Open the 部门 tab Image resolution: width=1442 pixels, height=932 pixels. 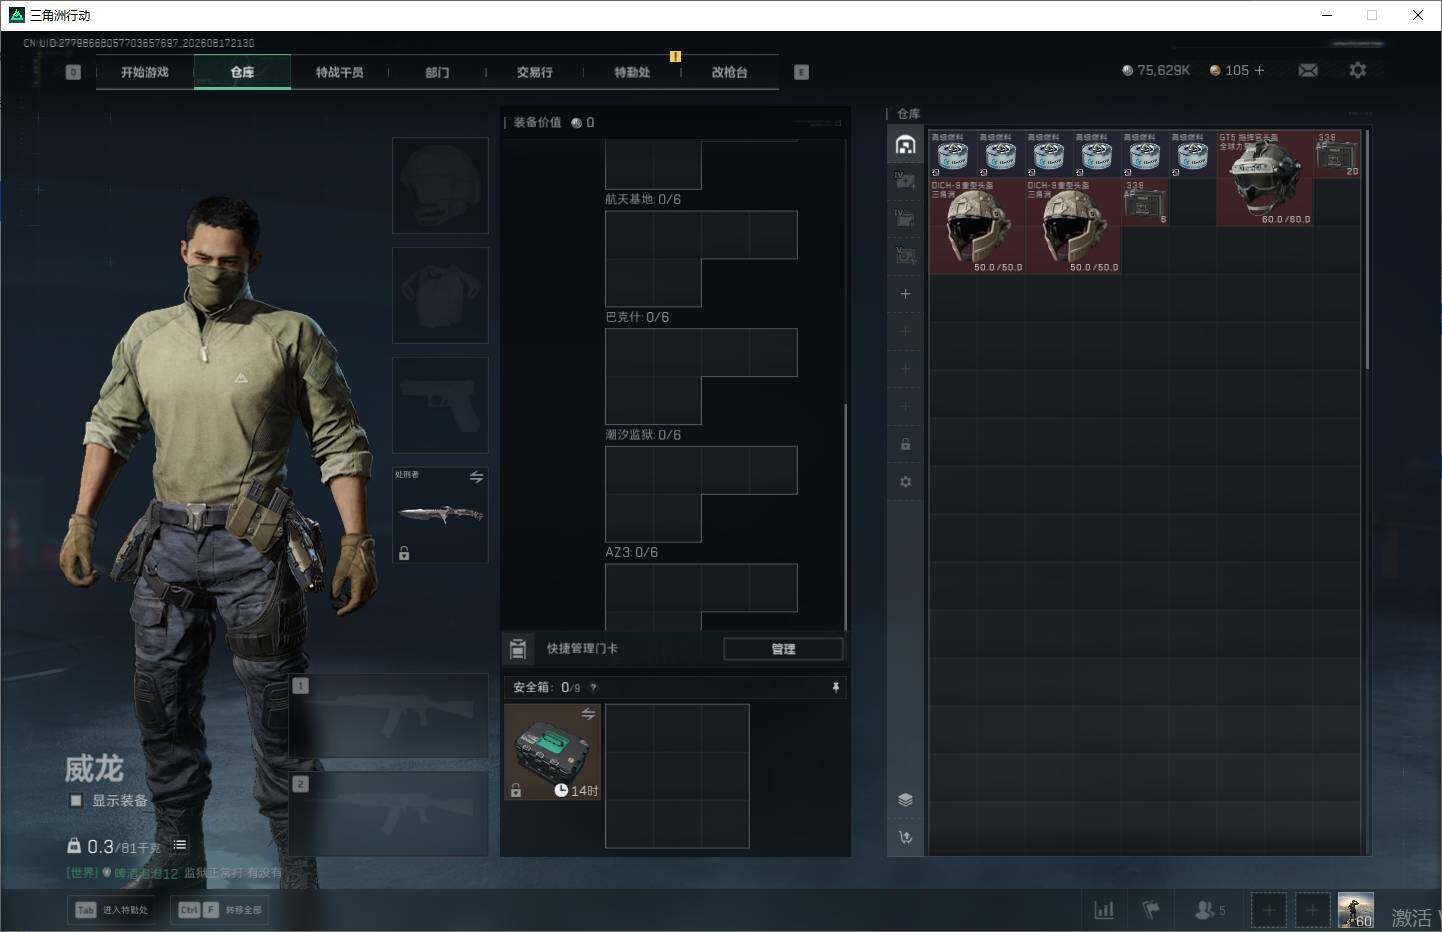point(437,72)
